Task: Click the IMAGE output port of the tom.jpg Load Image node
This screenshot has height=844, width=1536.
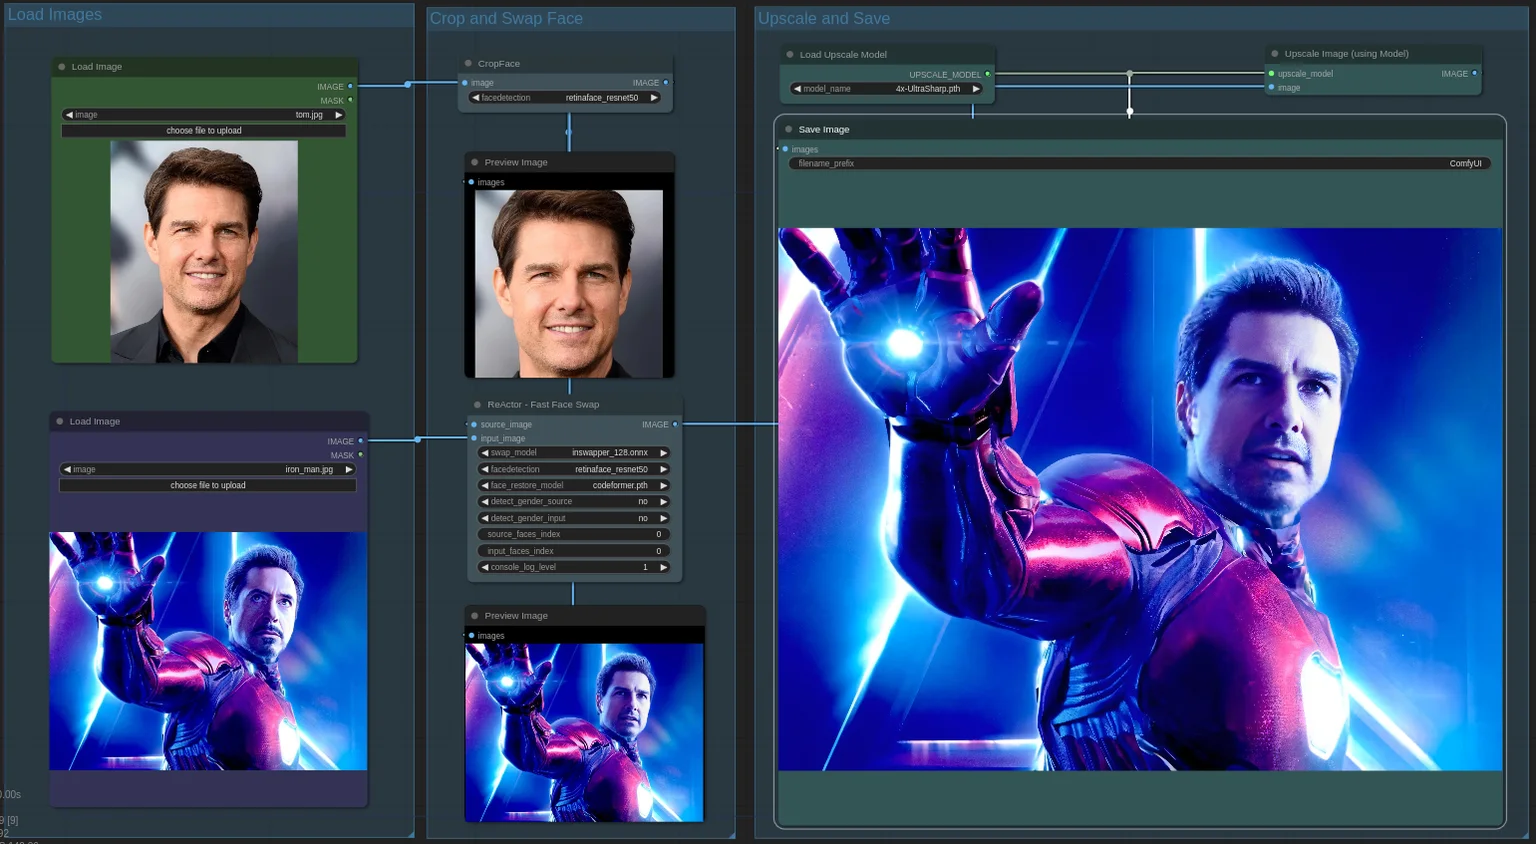Action: pyautogui.click(x=350, y=87)
